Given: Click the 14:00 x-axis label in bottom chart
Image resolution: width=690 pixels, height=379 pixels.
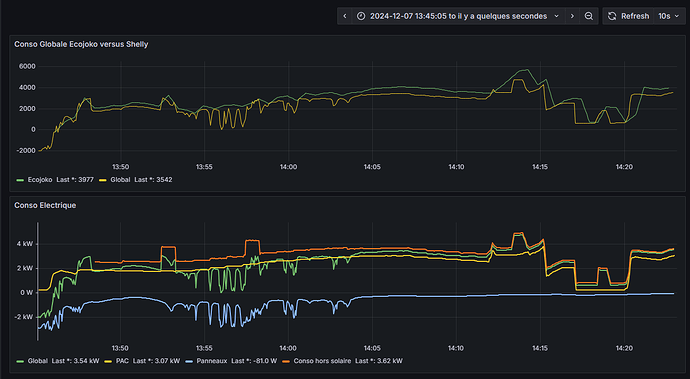Looking at the screenshot, I should coord(288,348).
